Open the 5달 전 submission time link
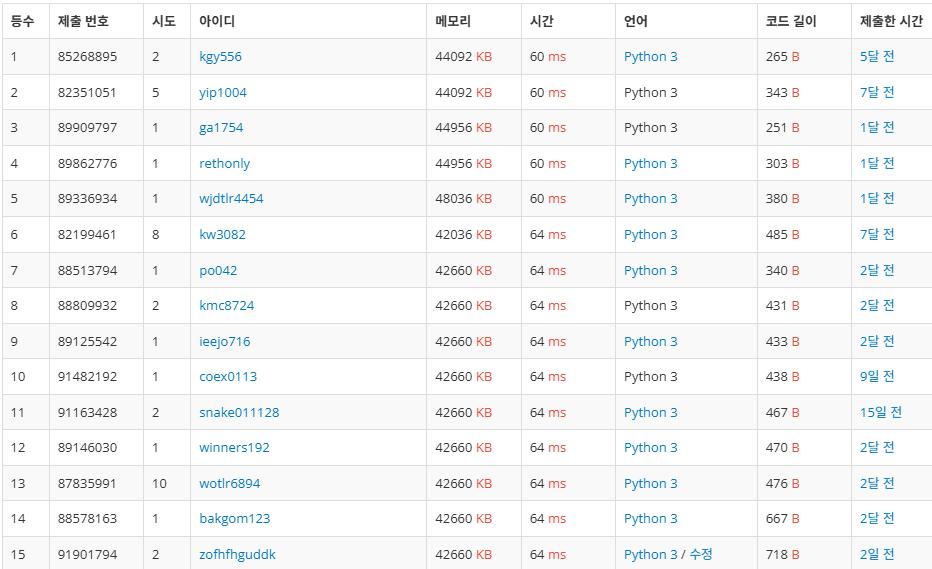The height and width of the screenshot is (569, 932). coord(877,56)
